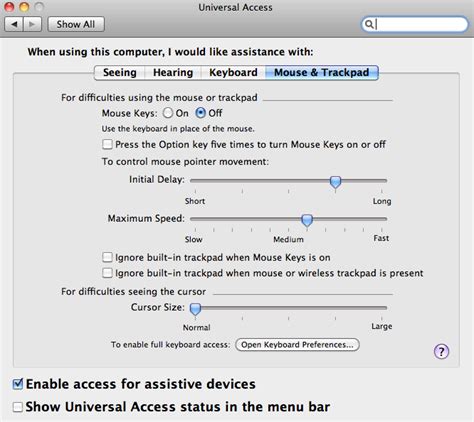Check Ignore trackpad when wireless trackpad present
Viewport: 474px width, 422px height.
coord(107,273)
